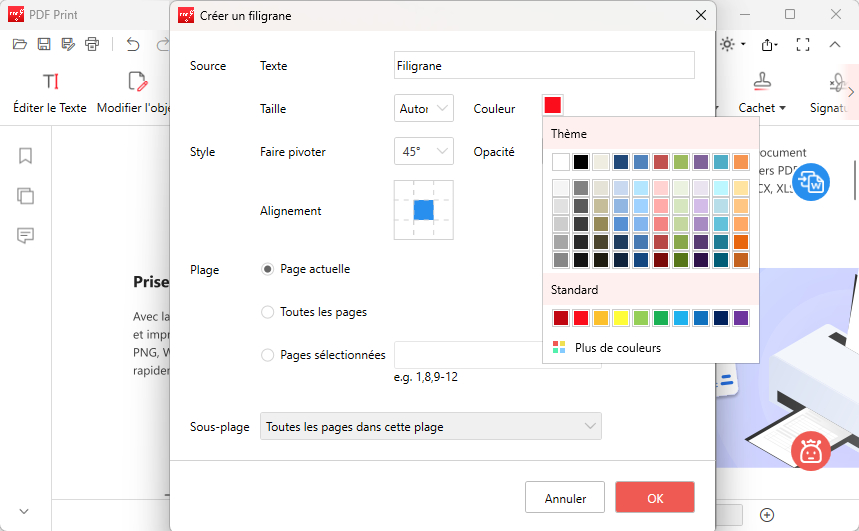
Task: Select the Page actuelle radio button
Action: (267, 269)
